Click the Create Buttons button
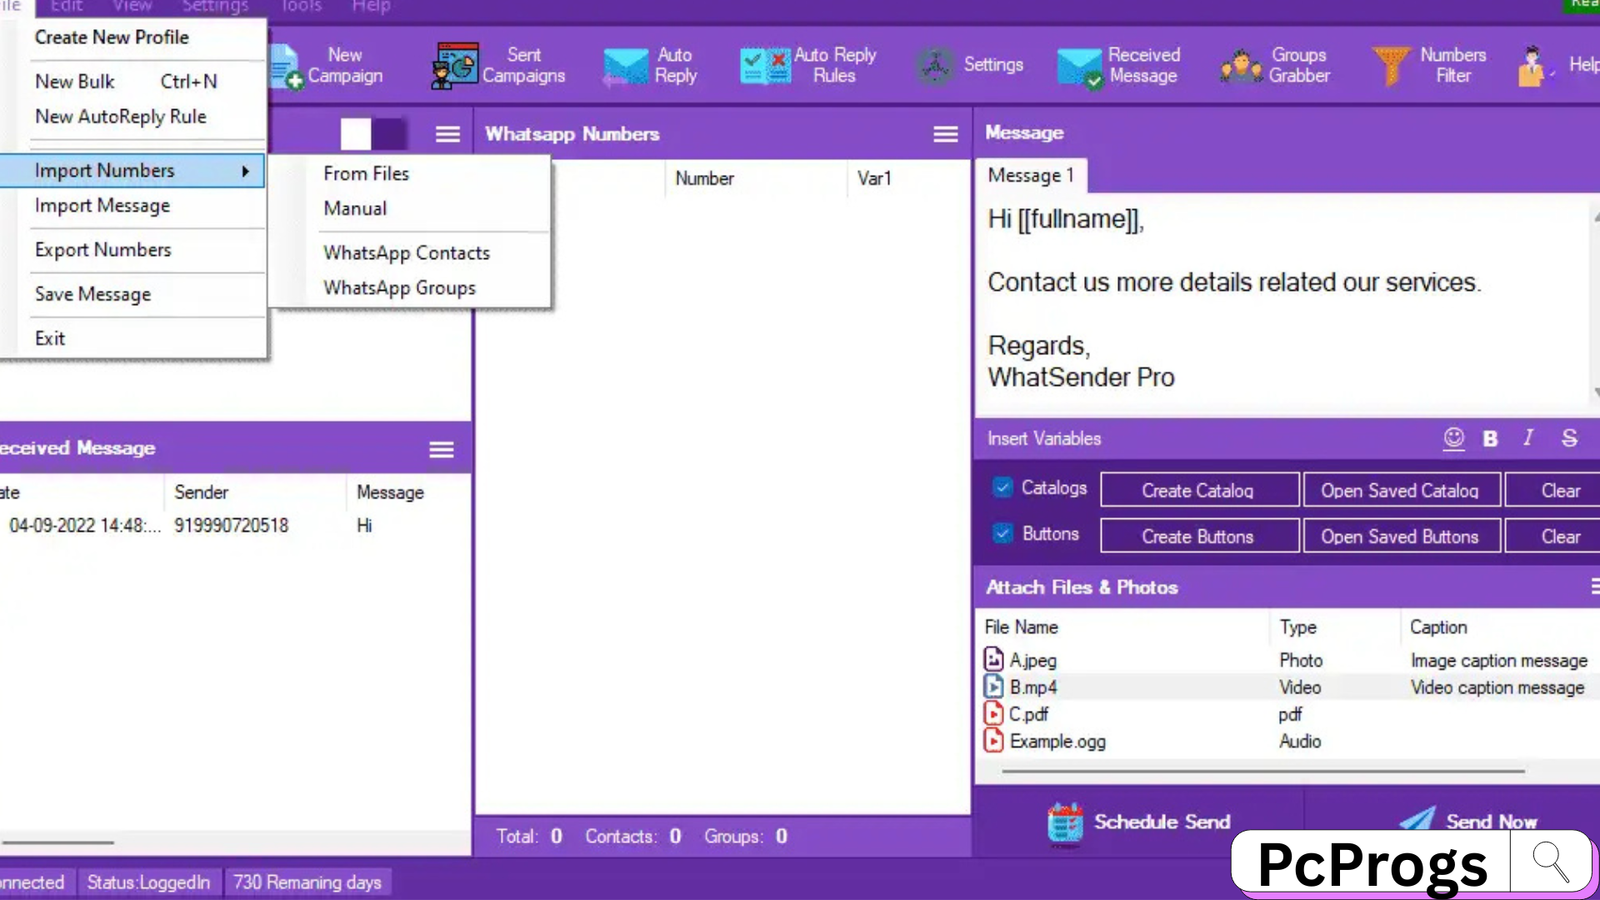Image resolution: width=1600 pixels, height=900 pixels. [1199, 536]
